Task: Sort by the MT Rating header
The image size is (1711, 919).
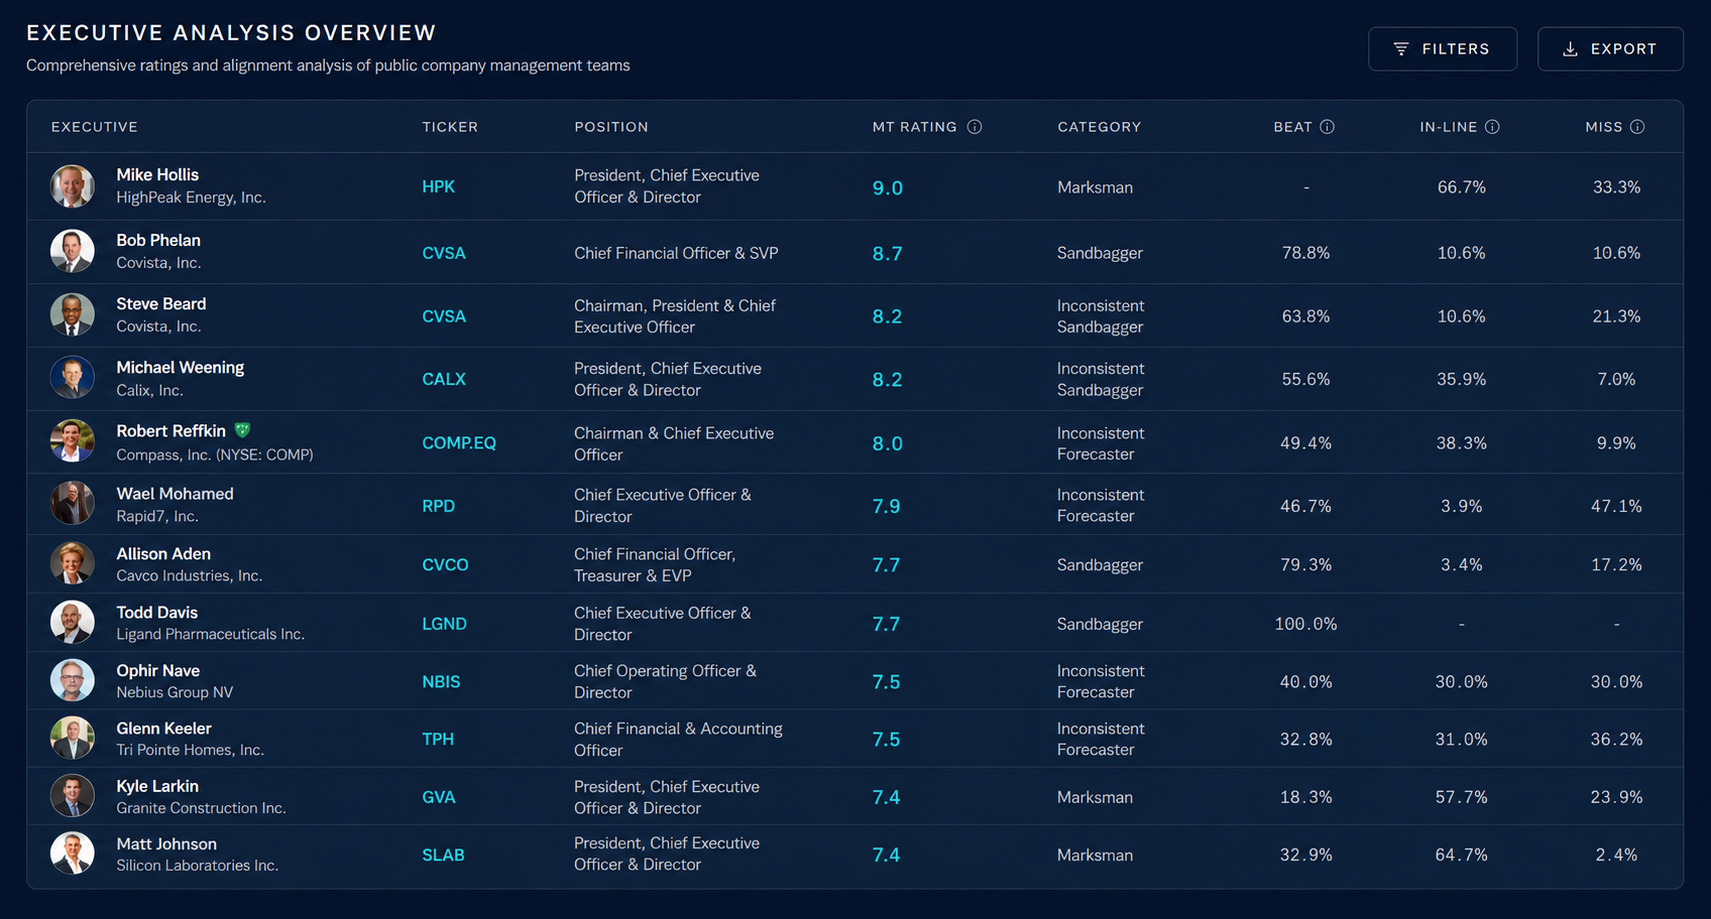Action: pos(914,127)
